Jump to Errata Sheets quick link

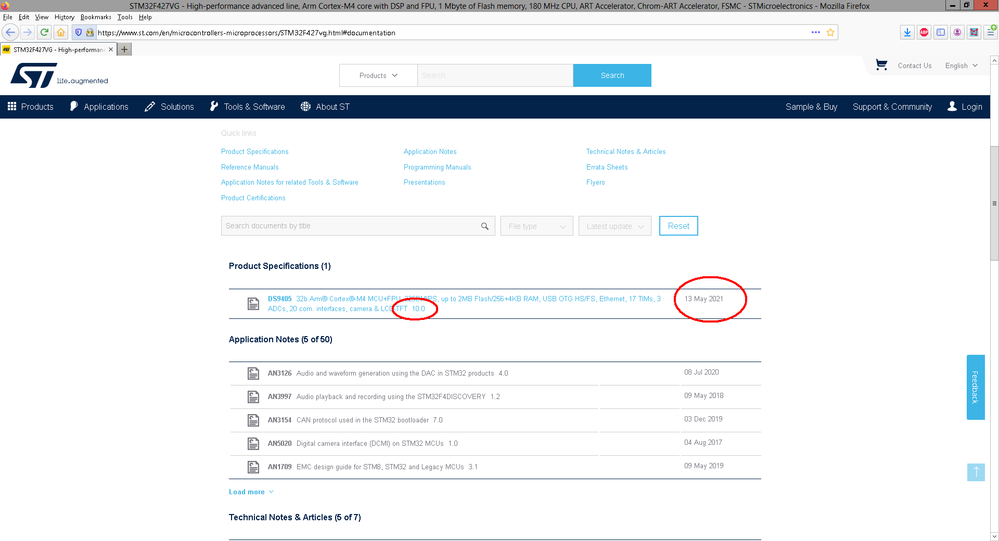(x=607, y=168)
